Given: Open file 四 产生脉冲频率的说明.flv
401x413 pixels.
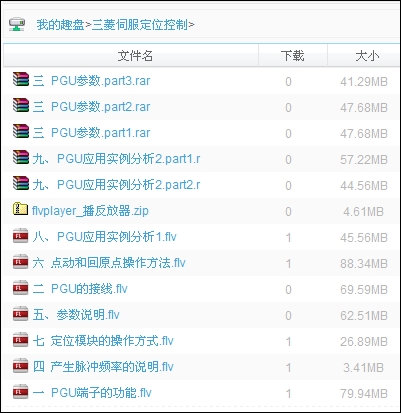Looking at the screenshot, I should (103, 367).
